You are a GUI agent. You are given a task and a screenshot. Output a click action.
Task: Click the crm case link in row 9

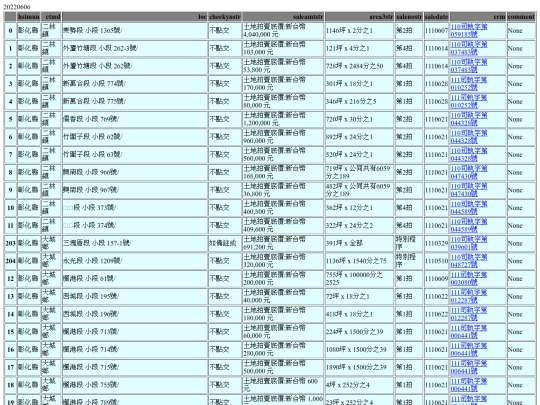469,190
